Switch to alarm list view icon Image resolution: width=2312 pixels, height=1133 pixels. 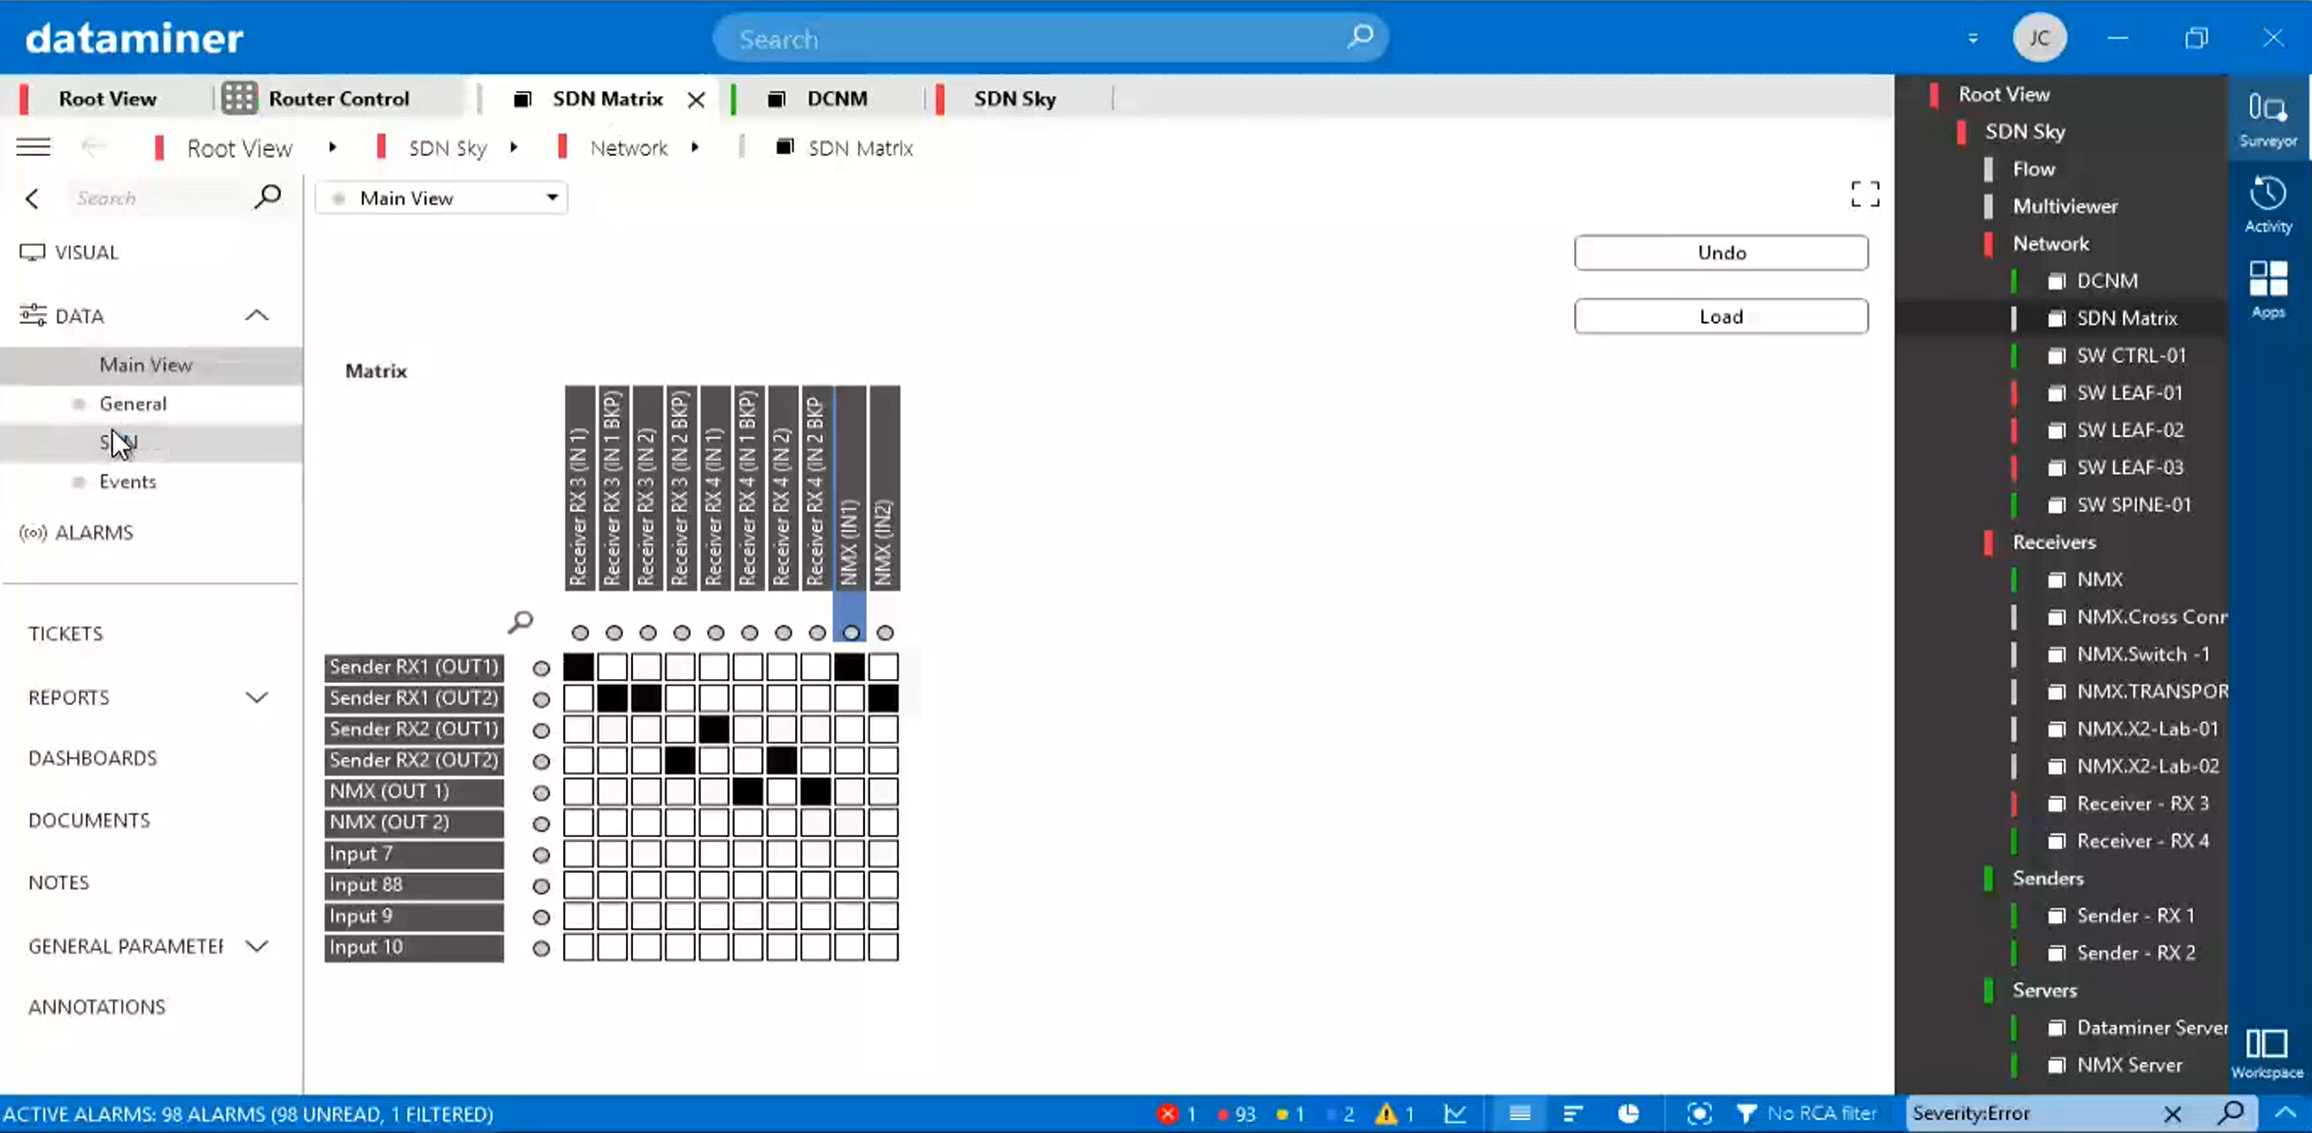1520,1113
